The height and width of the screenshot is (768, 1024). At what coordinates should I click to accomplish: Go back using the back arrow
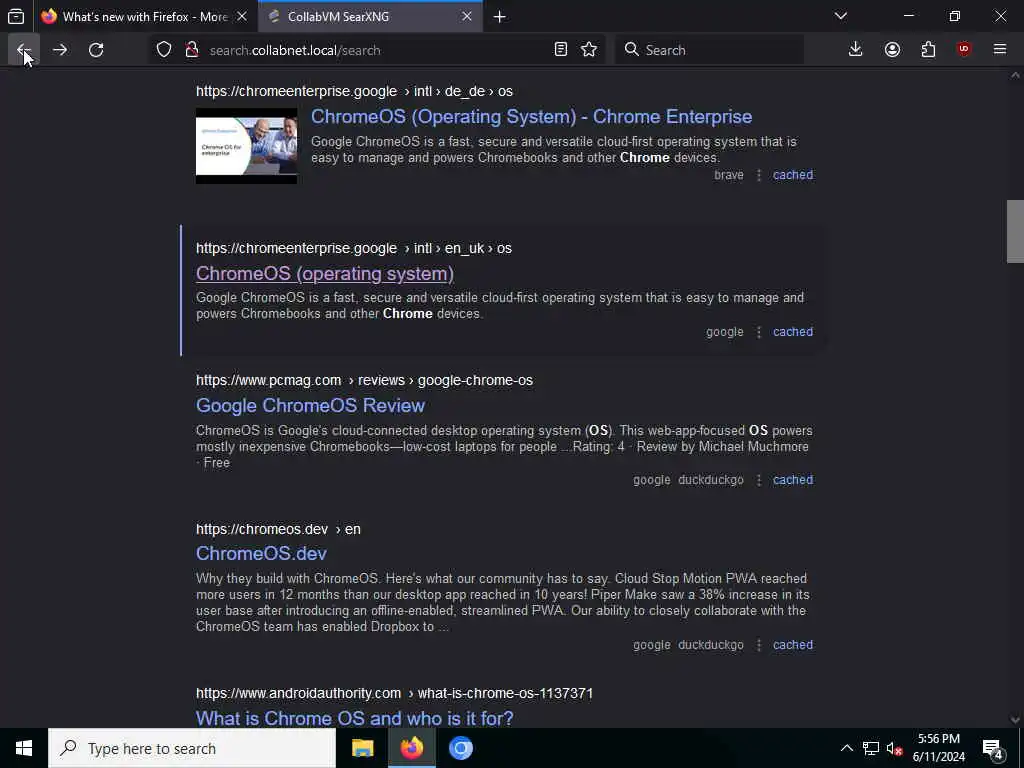(x=24, y=50)
